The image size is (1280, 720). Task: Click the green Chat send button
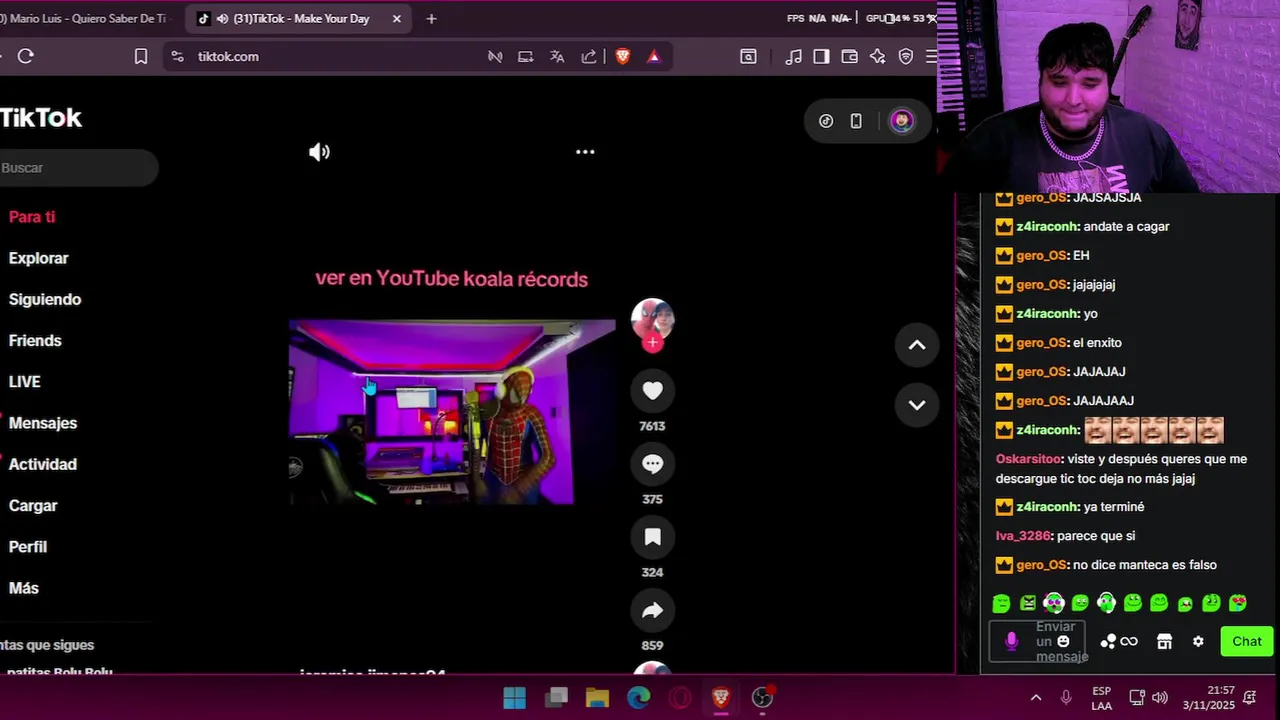pos(1246,642)
